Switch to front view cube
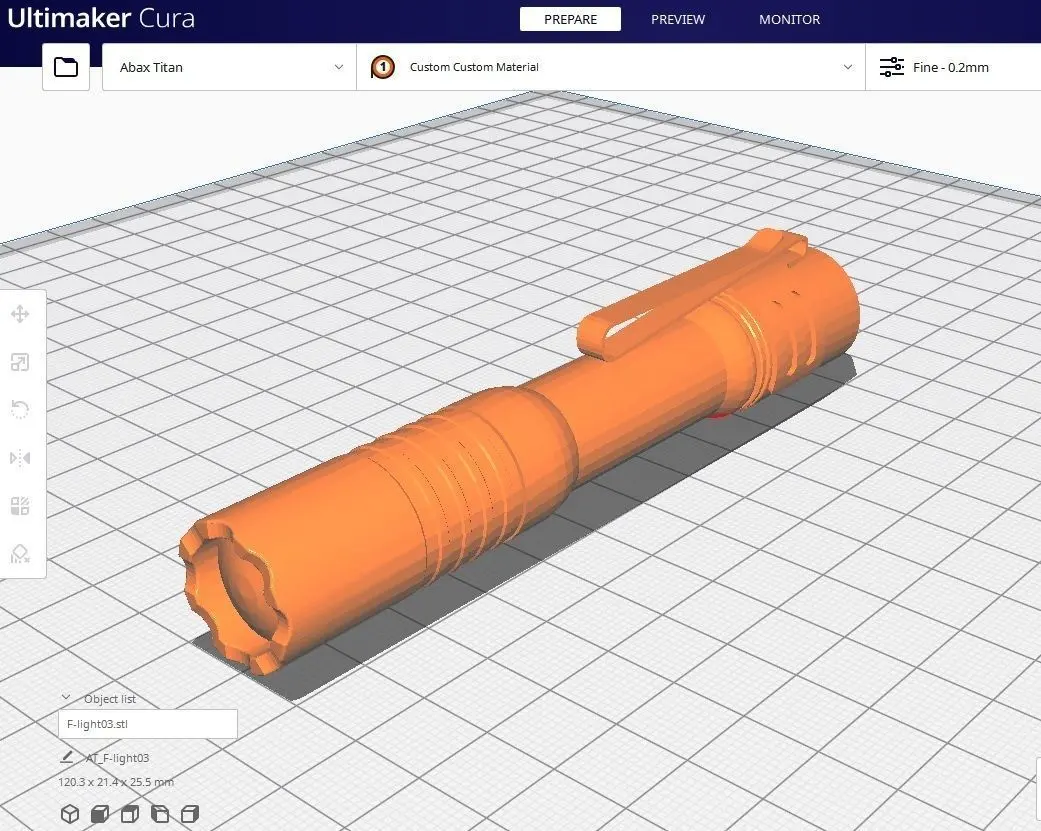 [100, 814]
